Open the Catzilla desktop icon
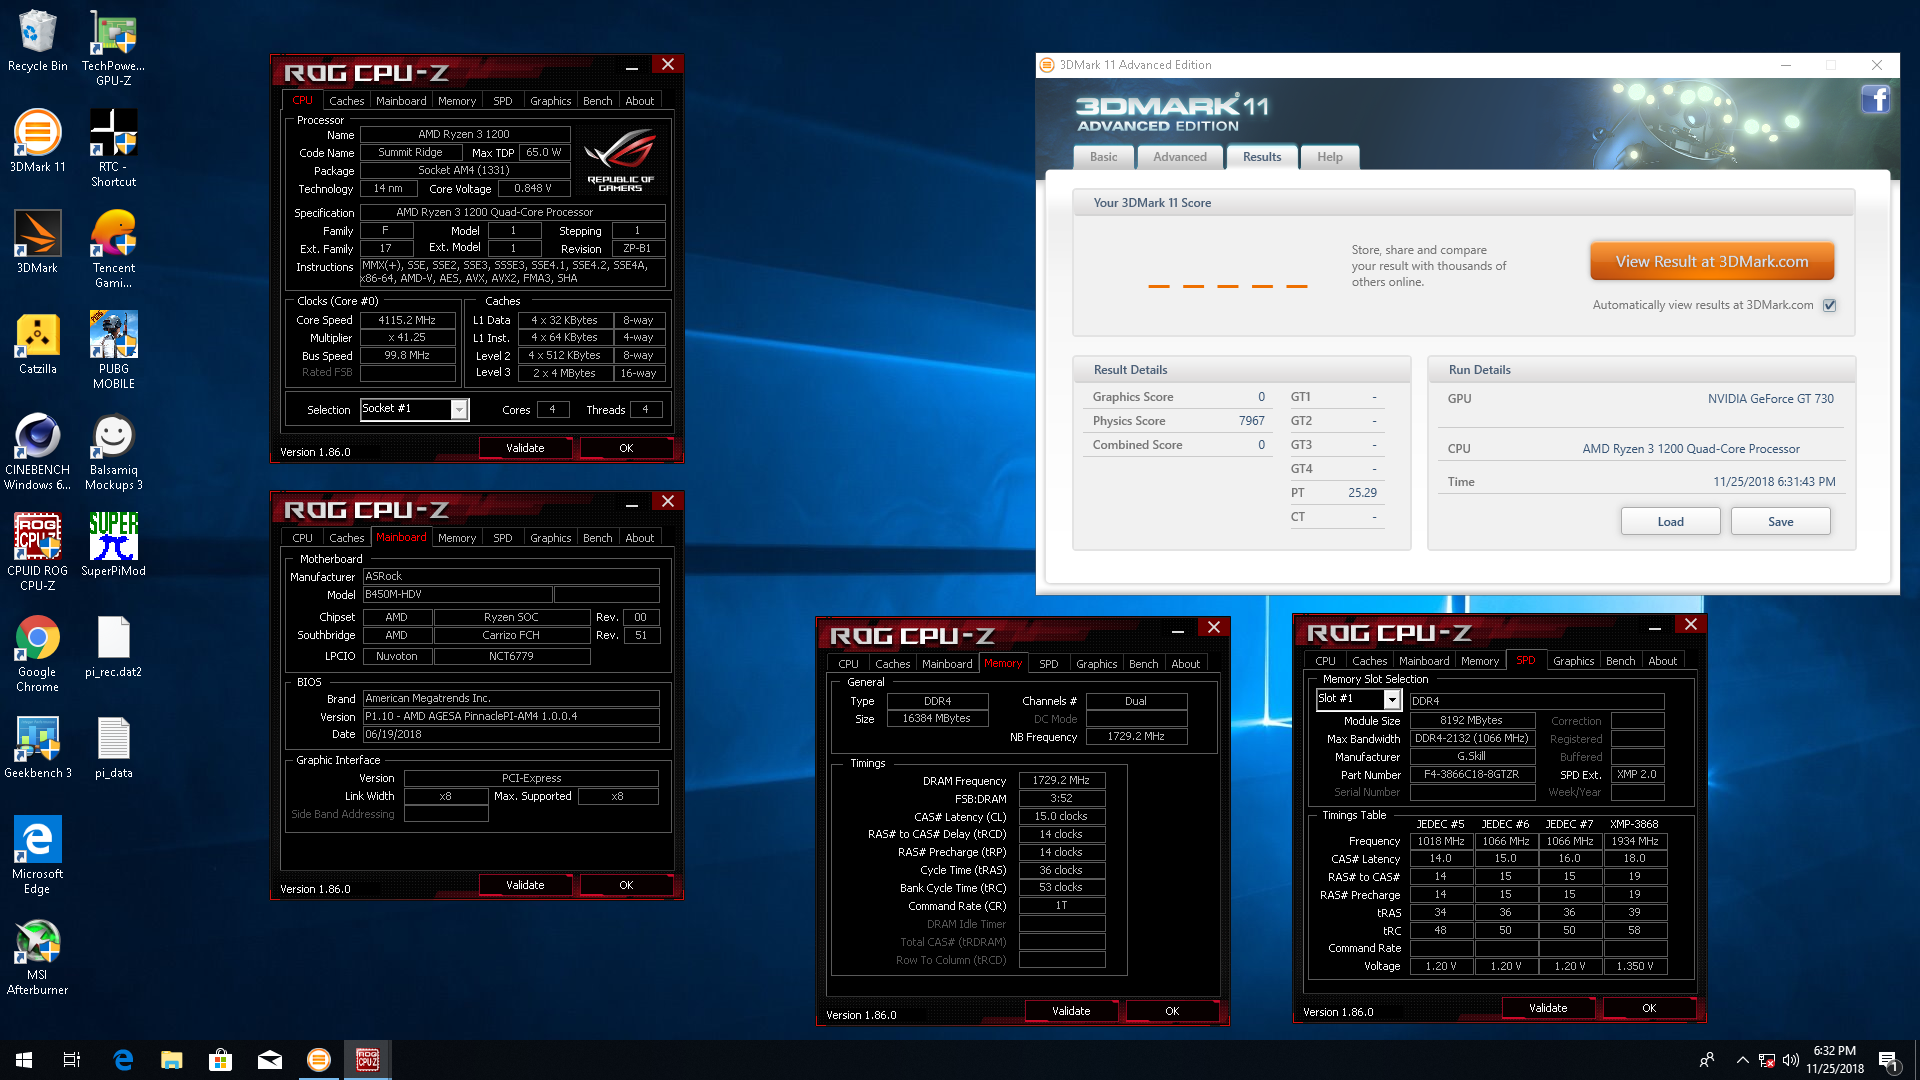 (x=37, y=344)
